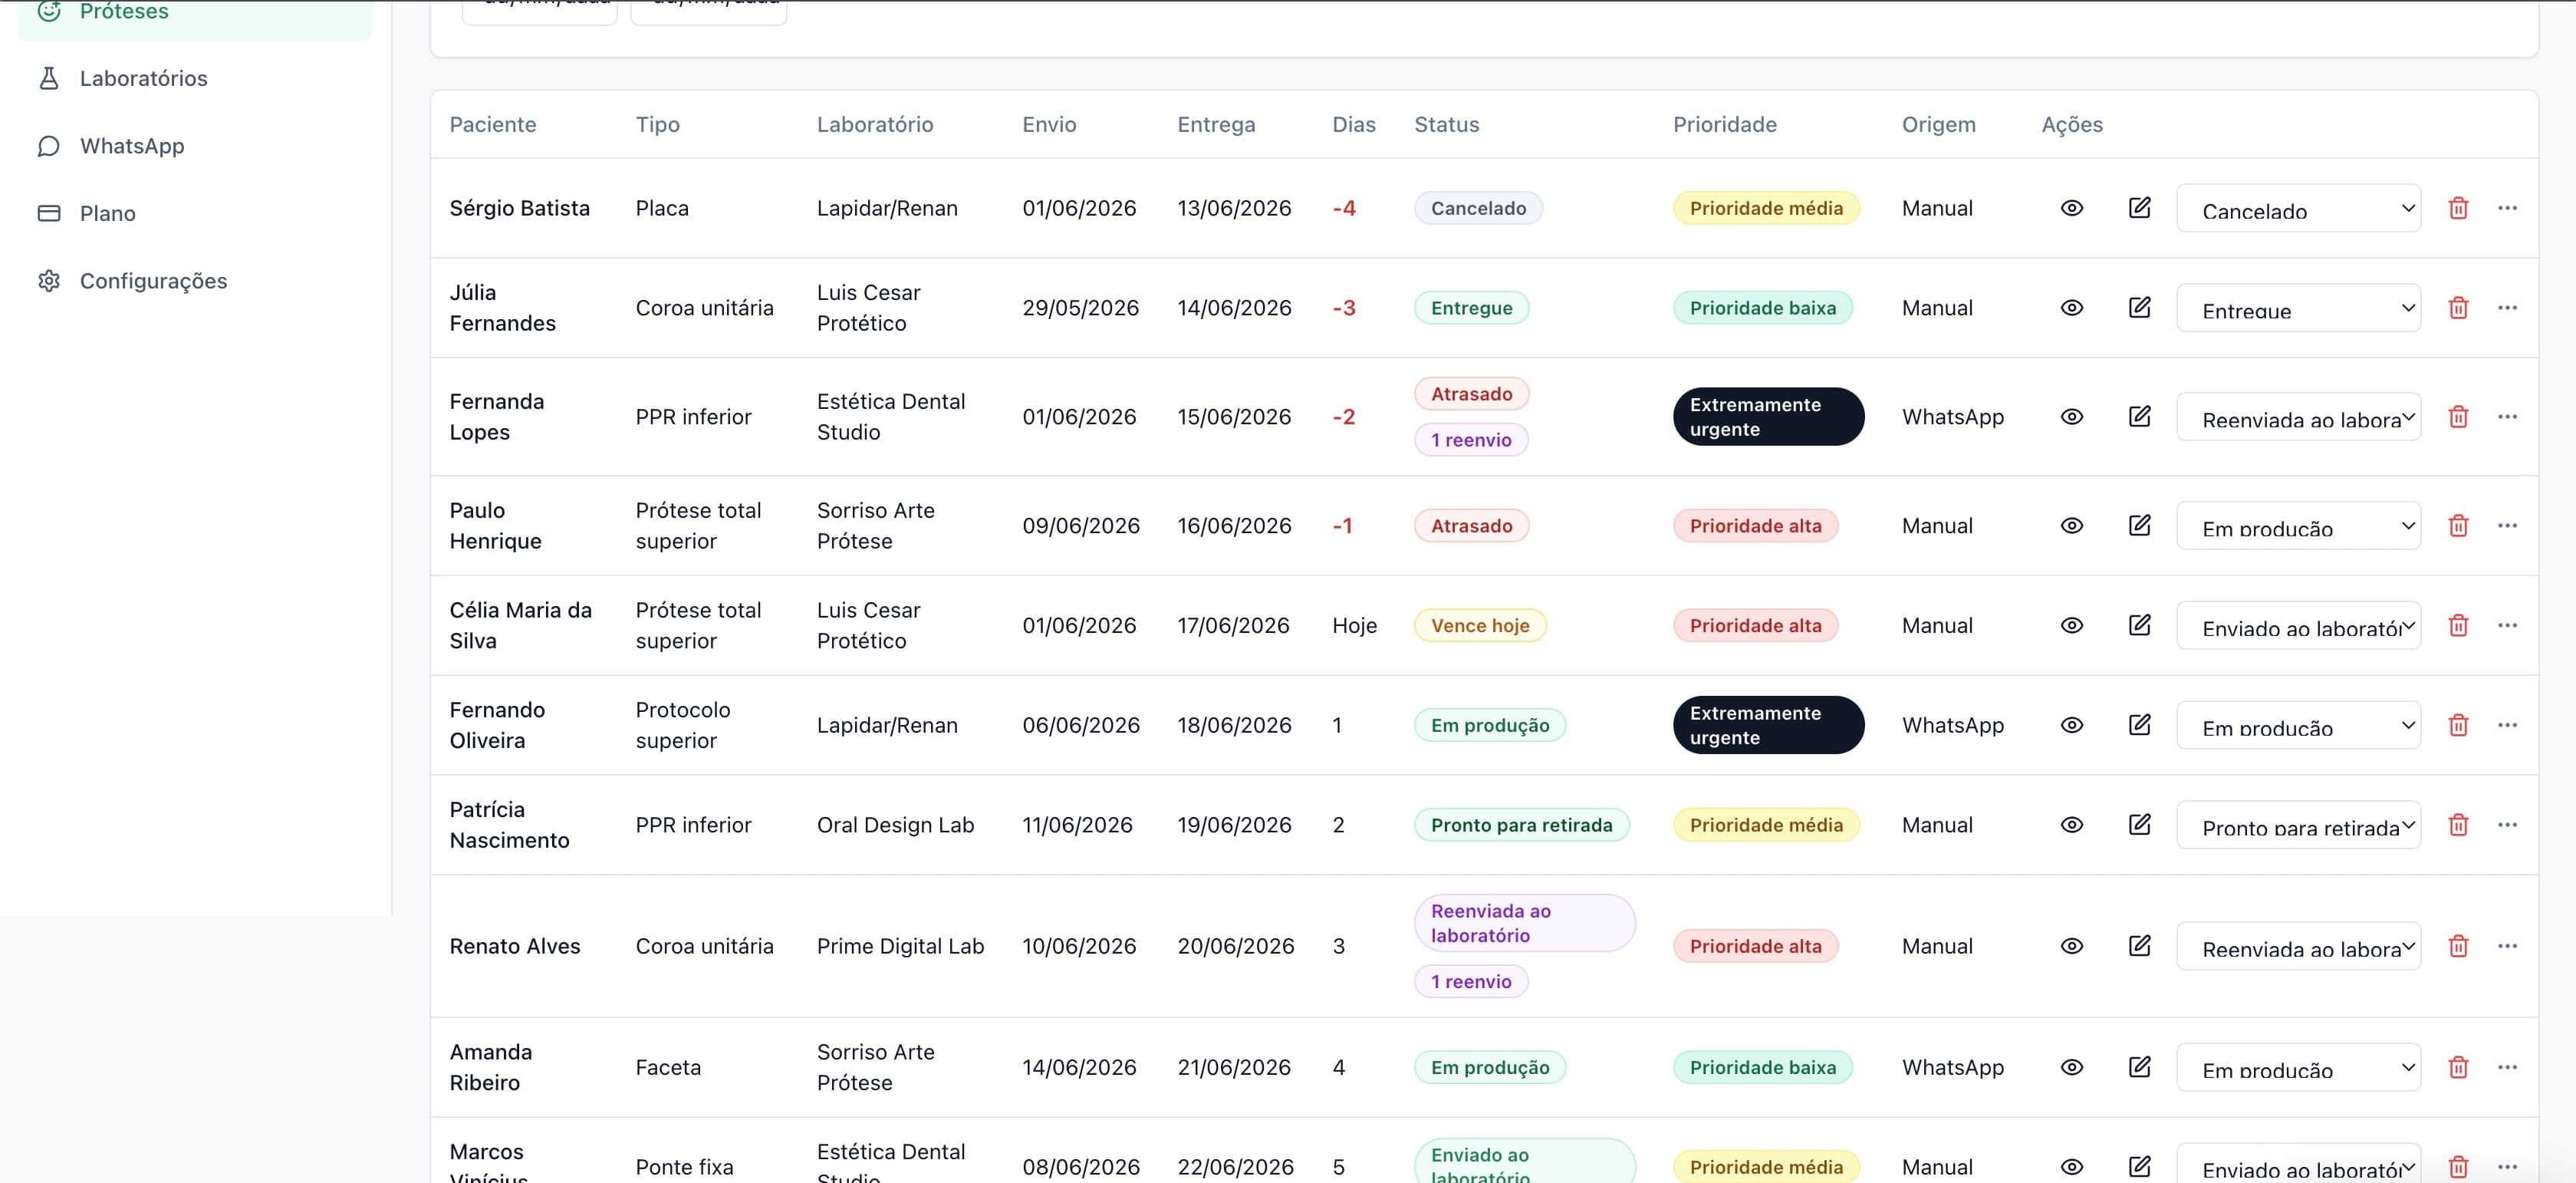Delete Patrícia Nascimento's row with trash icon

click(2459, 825)
